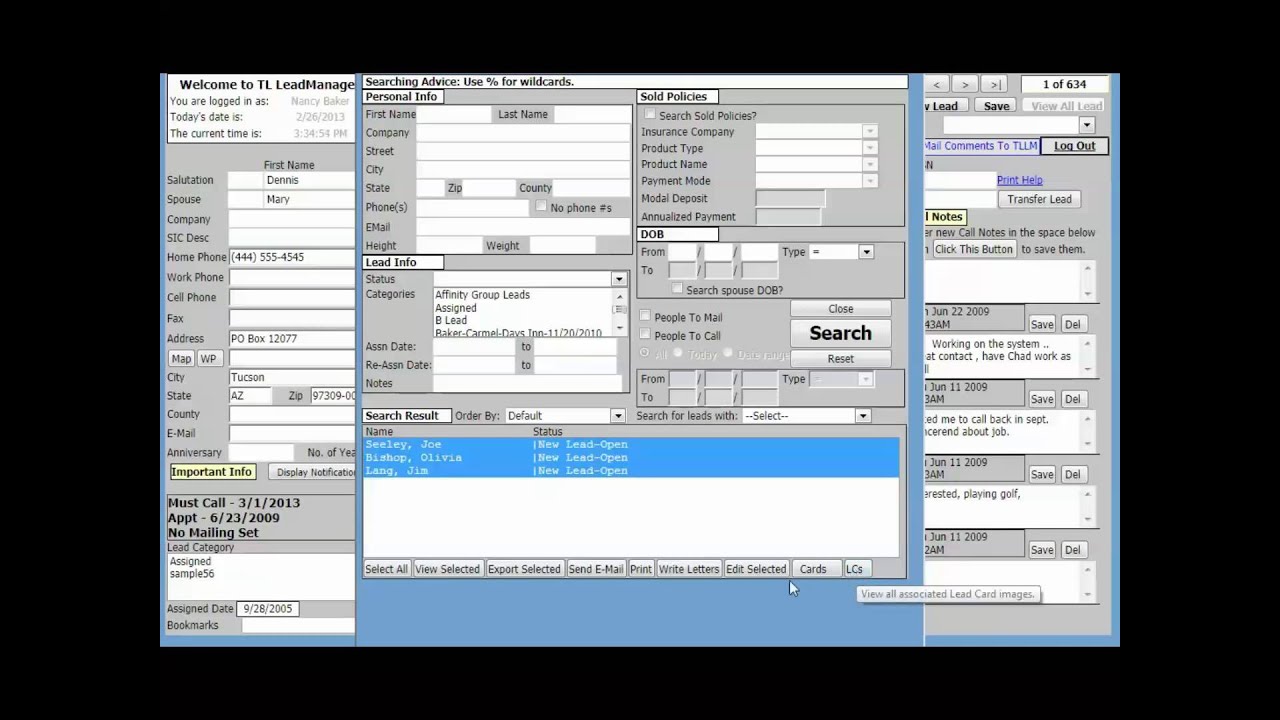The image size is (1280, 720).
Task: Click the big Search button
Action: click(840, 334)
